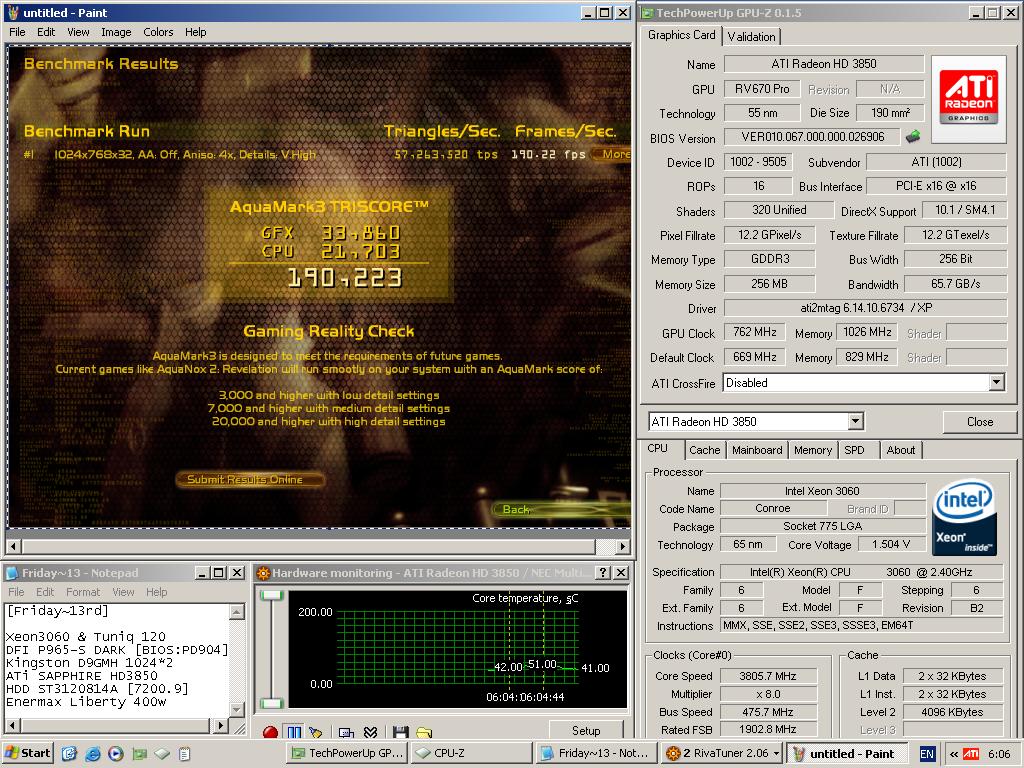Screen dimensions: 1024x768
Task: Click the Setup button in Hardware monitoring
Action: coord(586,730)
